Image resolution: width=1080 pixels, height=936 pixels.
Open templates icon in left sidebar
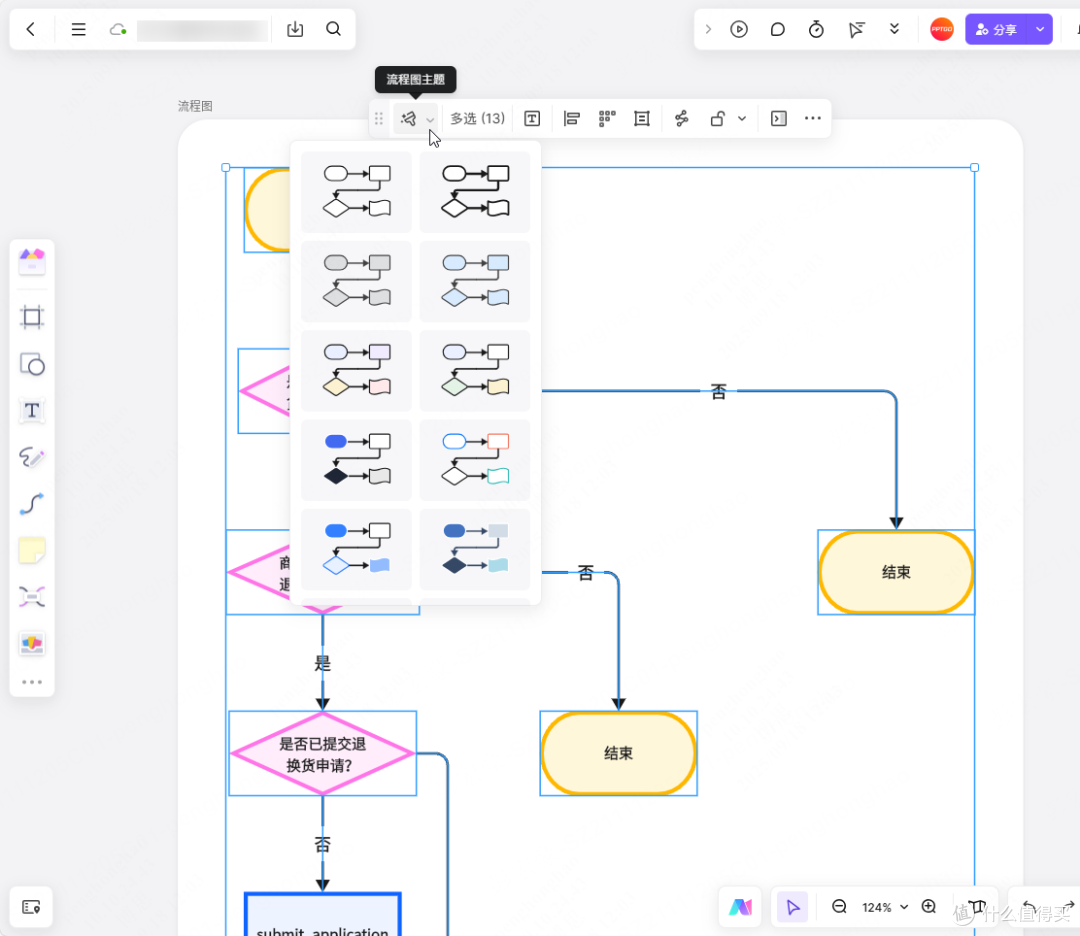[x=32, y=262]
